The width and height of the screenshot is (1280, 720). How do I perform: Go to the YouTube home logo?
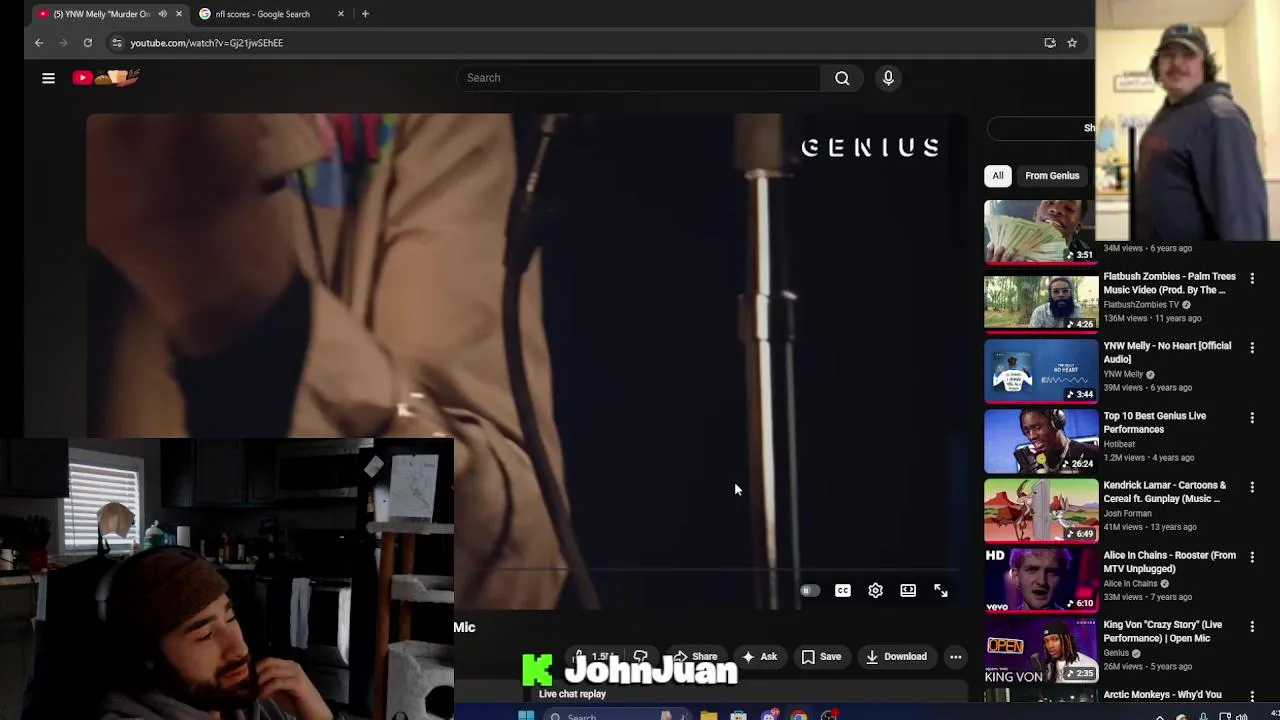(x=106, y=77)
